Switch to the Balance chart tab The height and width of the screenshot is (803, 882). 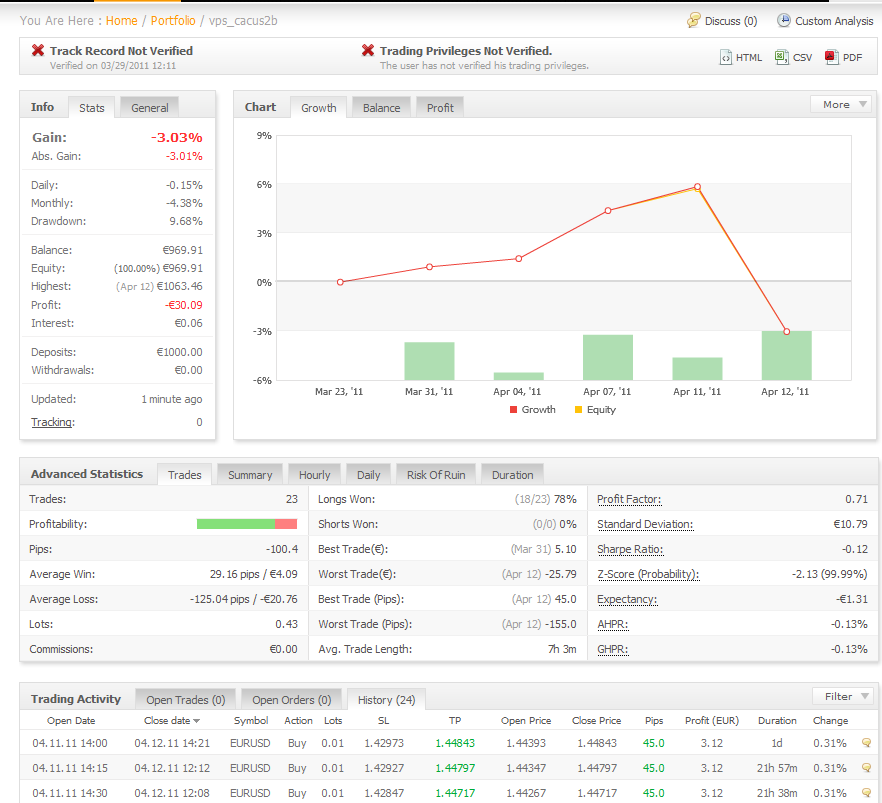point(381,108)
